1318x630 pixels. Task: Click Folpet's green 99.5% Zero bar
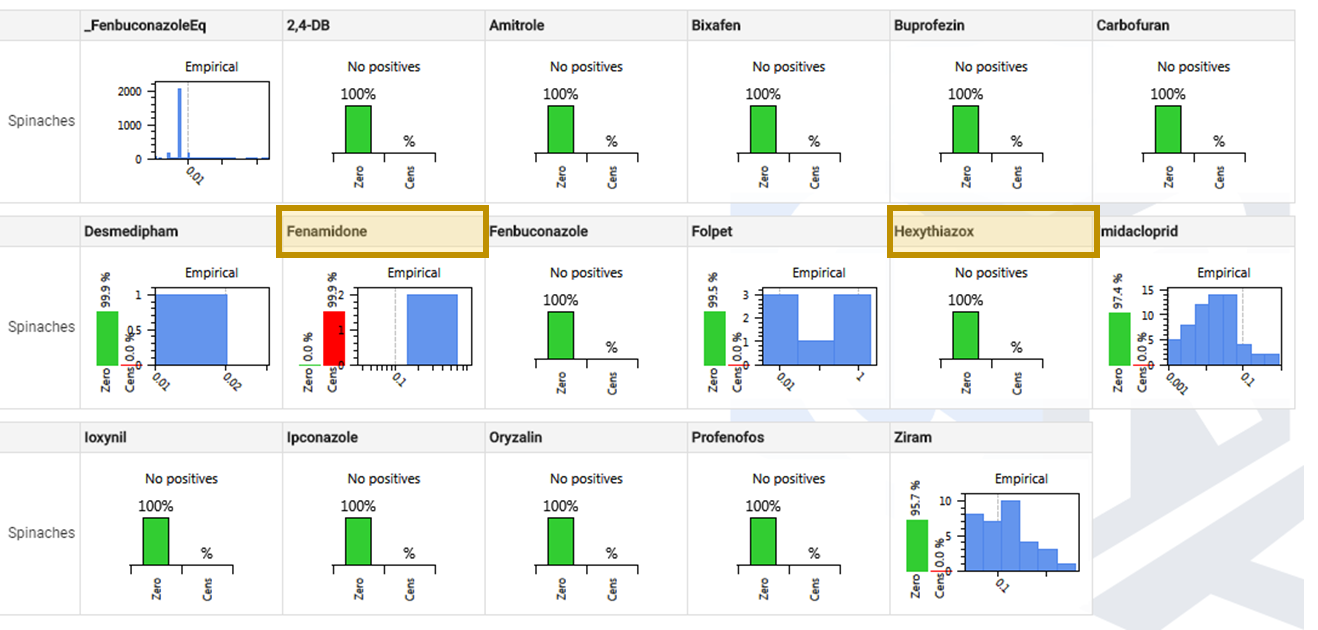pyautogui.click(x=715, y=338)
